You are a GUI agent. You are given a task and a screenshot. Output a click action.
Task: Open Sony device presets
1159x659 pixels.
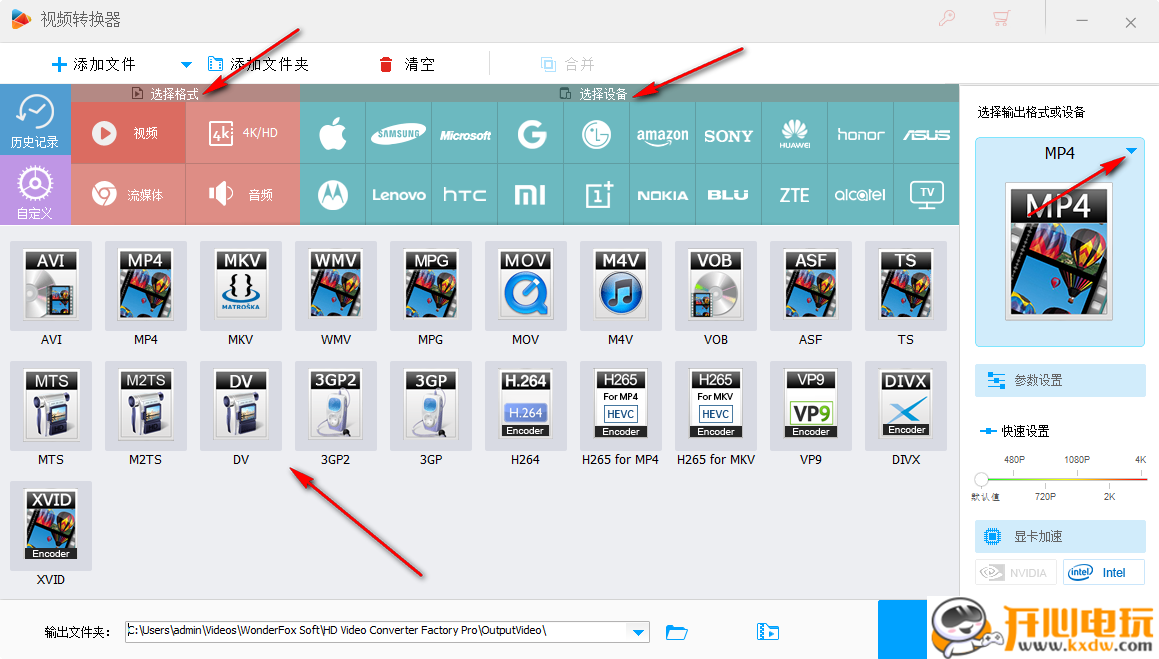coord(729,133)
